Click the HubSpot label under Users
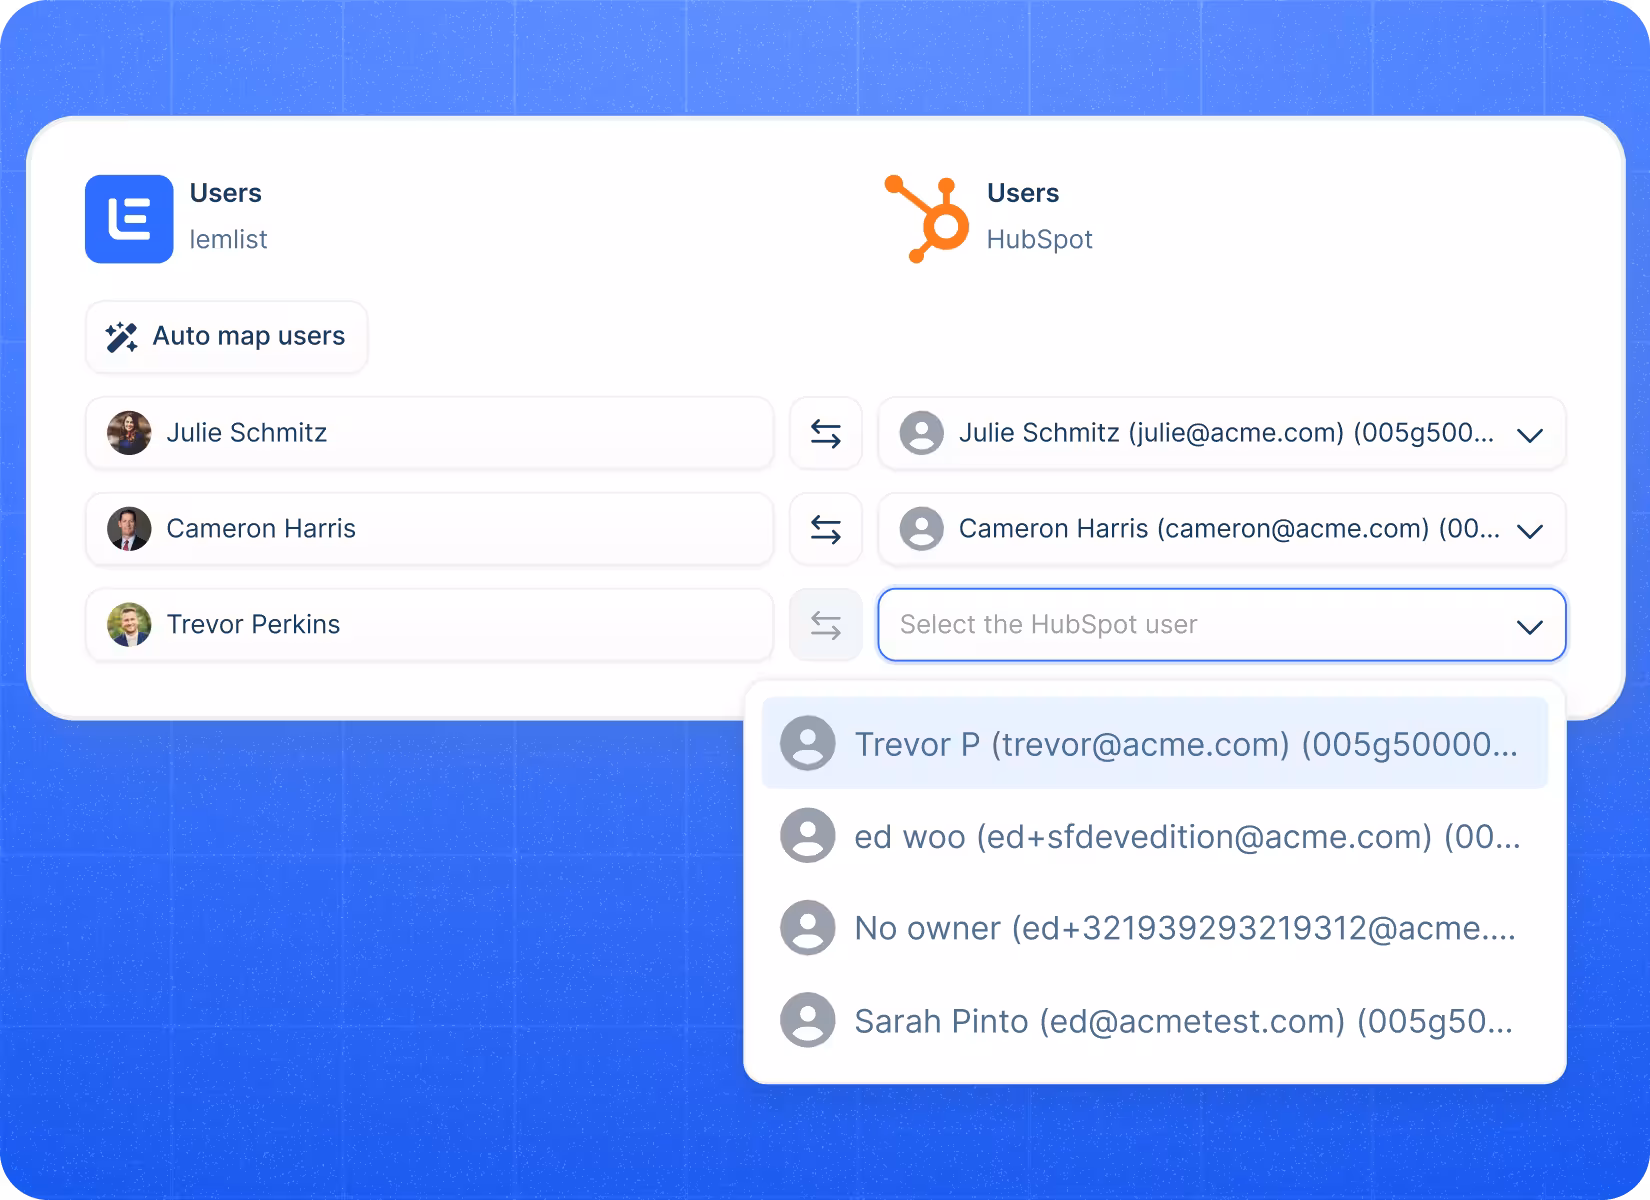This screenshot has height=1200, width=1650. 1040,240
